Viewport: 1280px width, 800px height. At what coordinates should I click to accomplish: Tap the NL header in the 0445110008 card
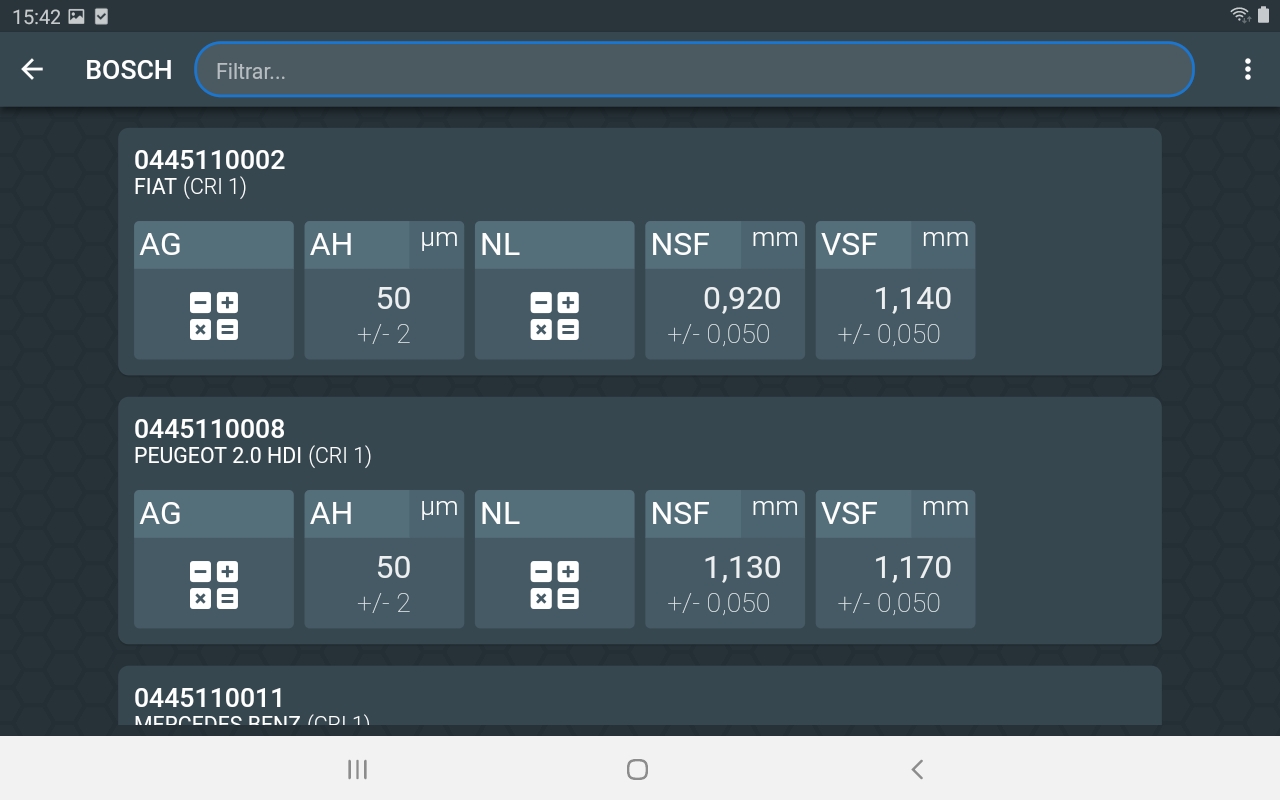tap(555, 514)
